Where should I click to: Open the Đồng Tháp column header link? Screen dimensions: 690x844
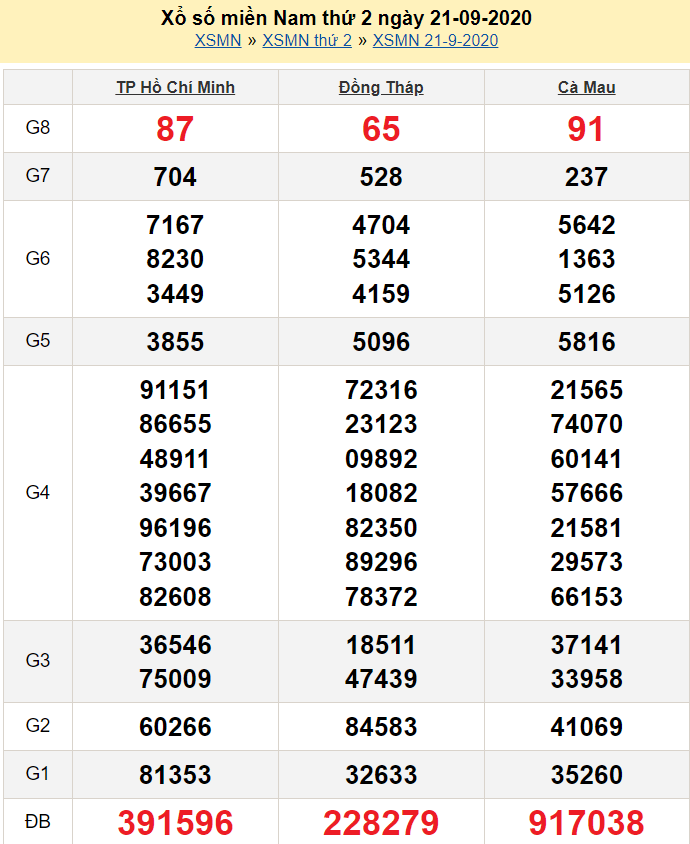(x=381, y=88)
